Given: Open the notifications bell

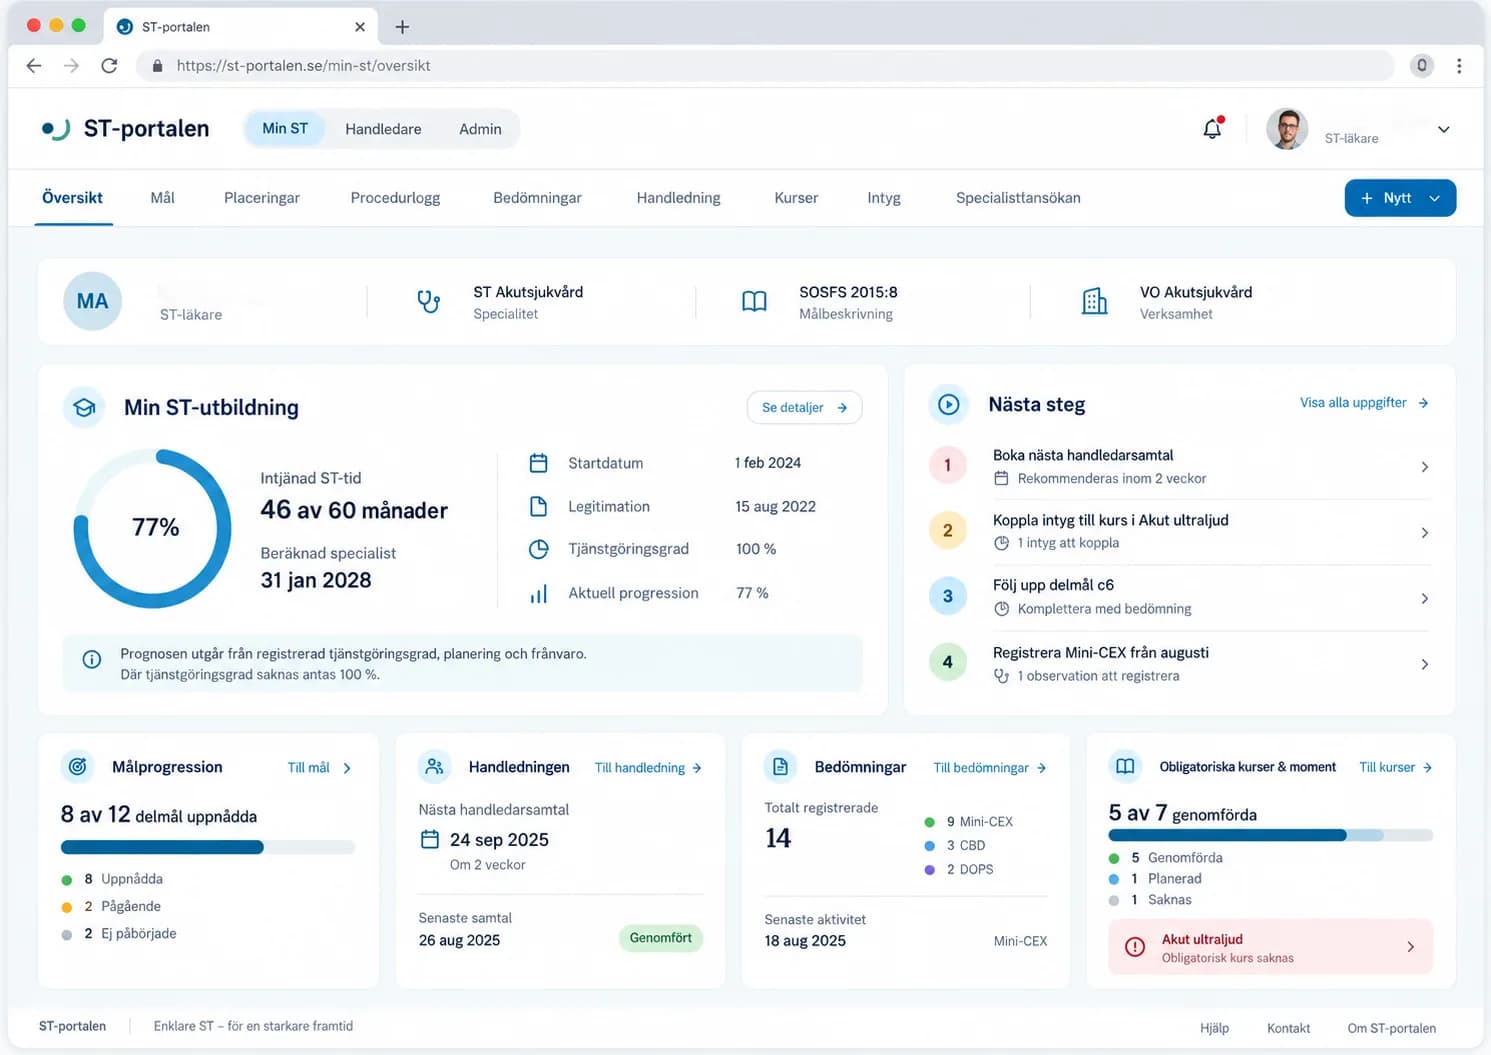Looking at the screenshot, I should point(1212,129).
